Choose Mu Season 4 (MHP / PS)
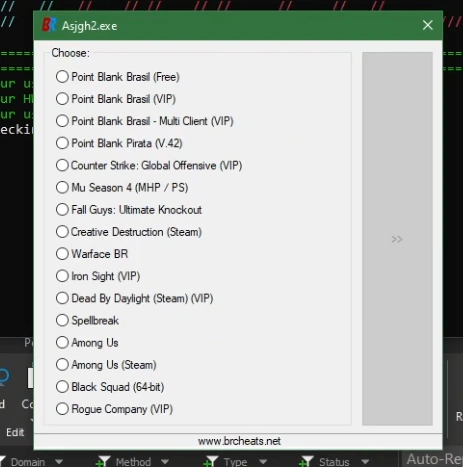 (x=122, y=187)
